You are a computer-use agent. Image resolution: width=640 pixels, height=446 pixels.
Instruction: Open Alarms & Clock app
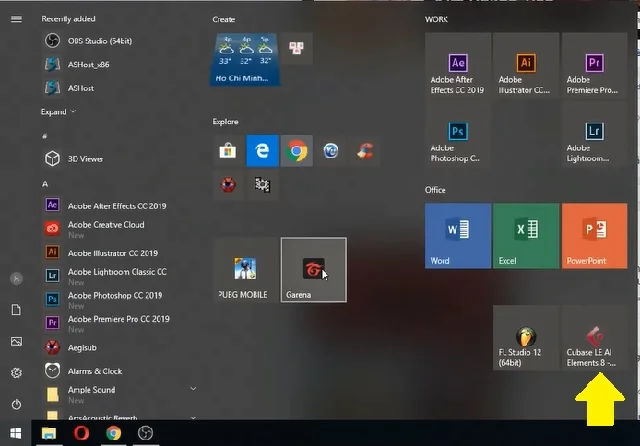118,371
